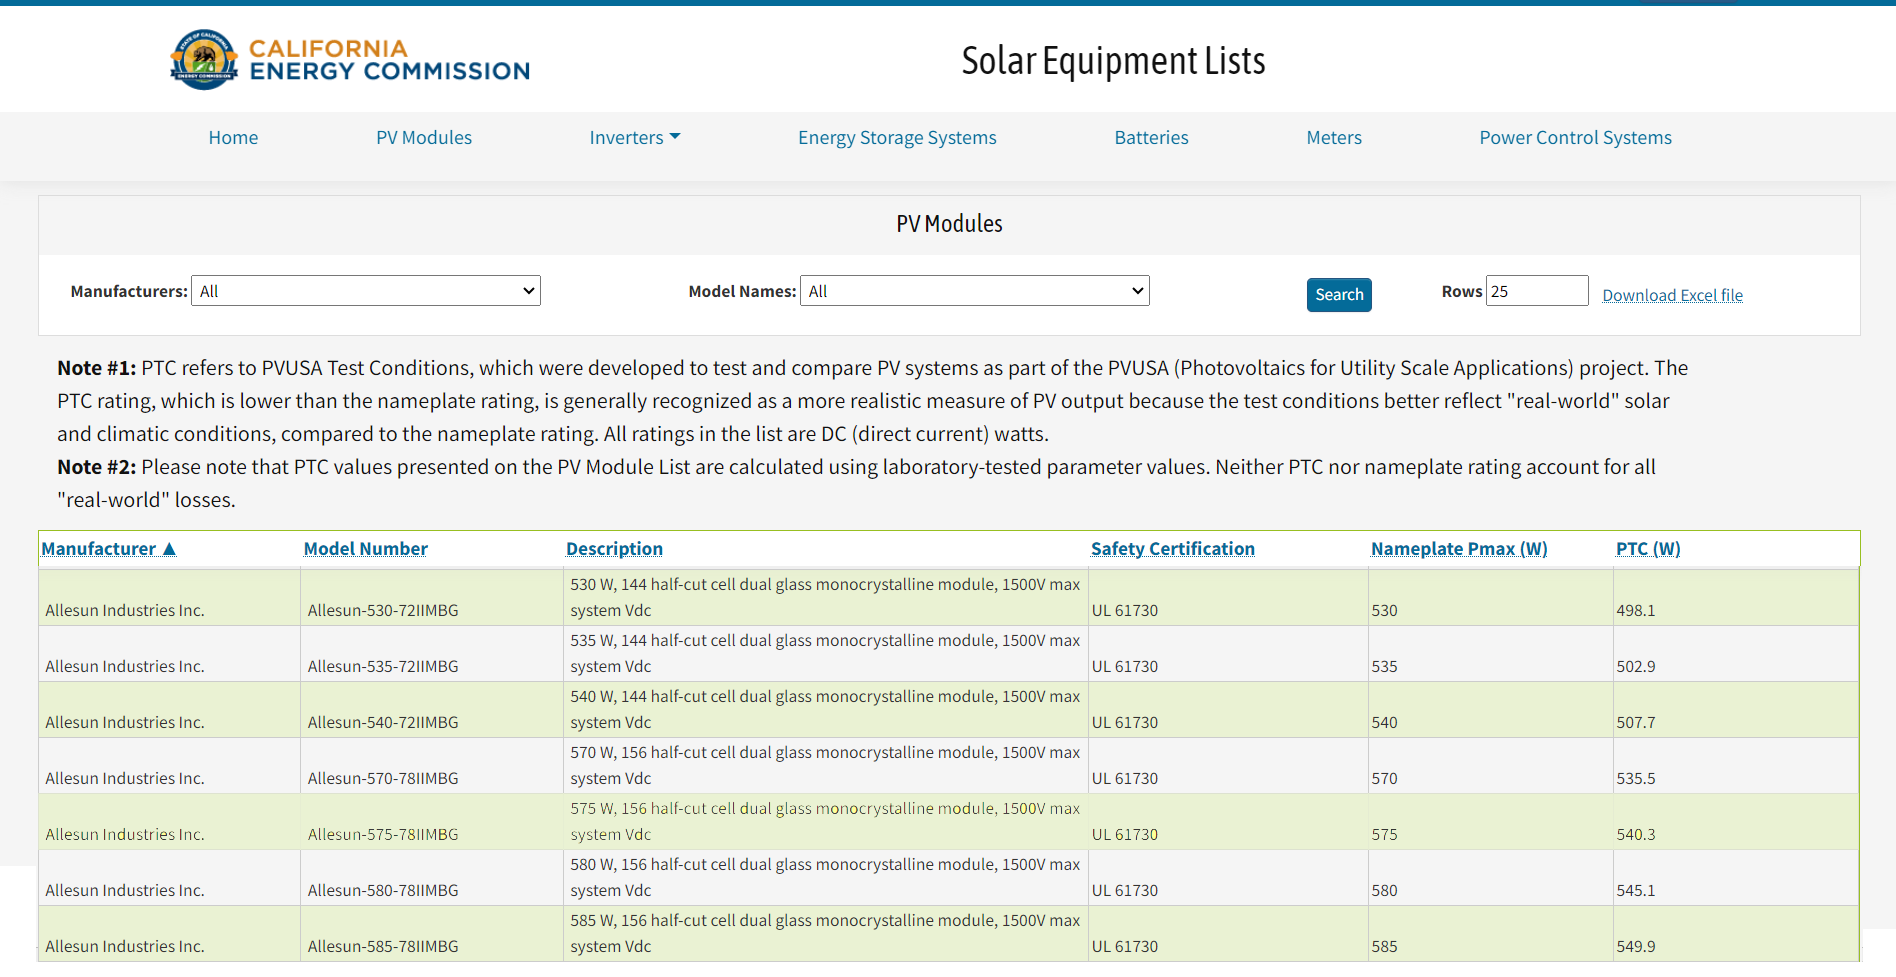Sort by Nameplate Pmax (W) column
This screenshot has width=1896, height=977.
tap(1459, 549)
